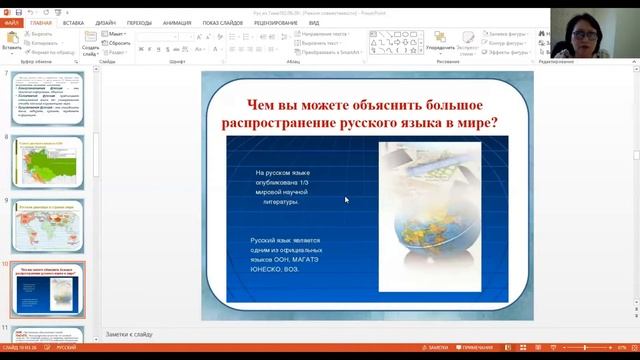The height and width of the screenshot is (360, 640).
Task: Click the increase font size icon
Action: [199, 37]
